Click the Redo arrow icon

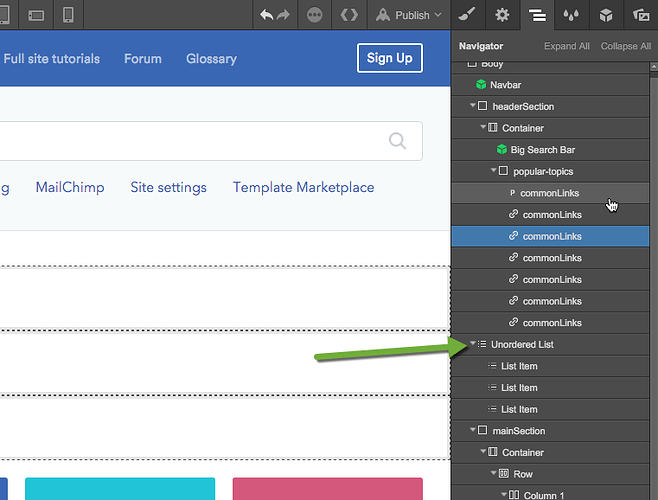(x=284, y=15)
